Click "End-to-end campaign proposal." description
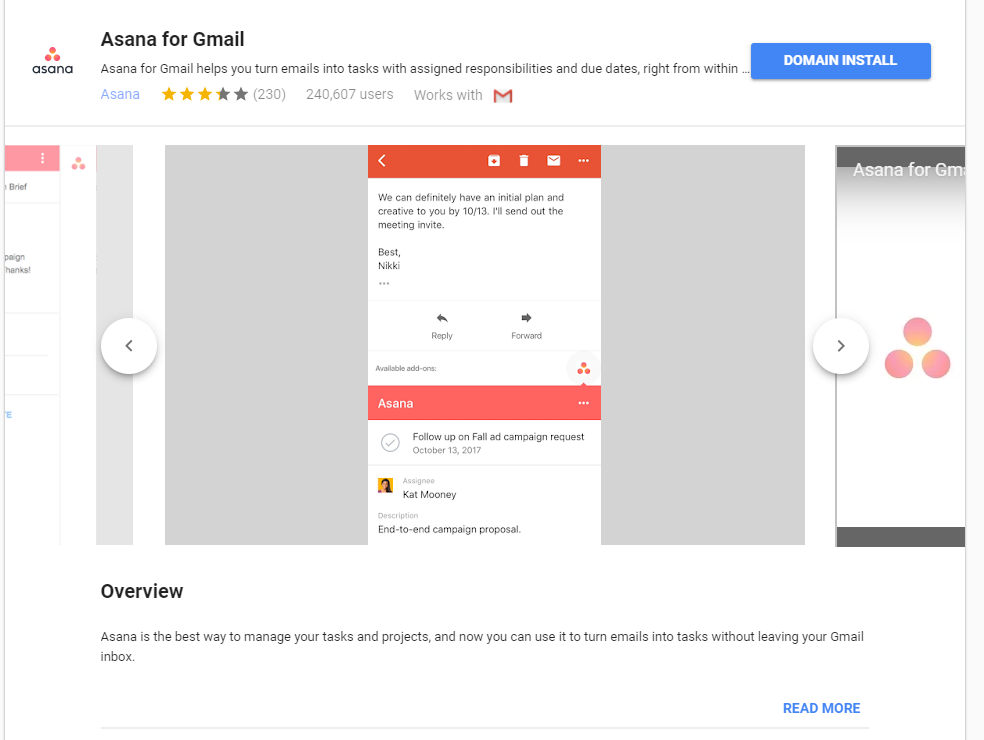 pyautogui.click(x=449, y=529)
